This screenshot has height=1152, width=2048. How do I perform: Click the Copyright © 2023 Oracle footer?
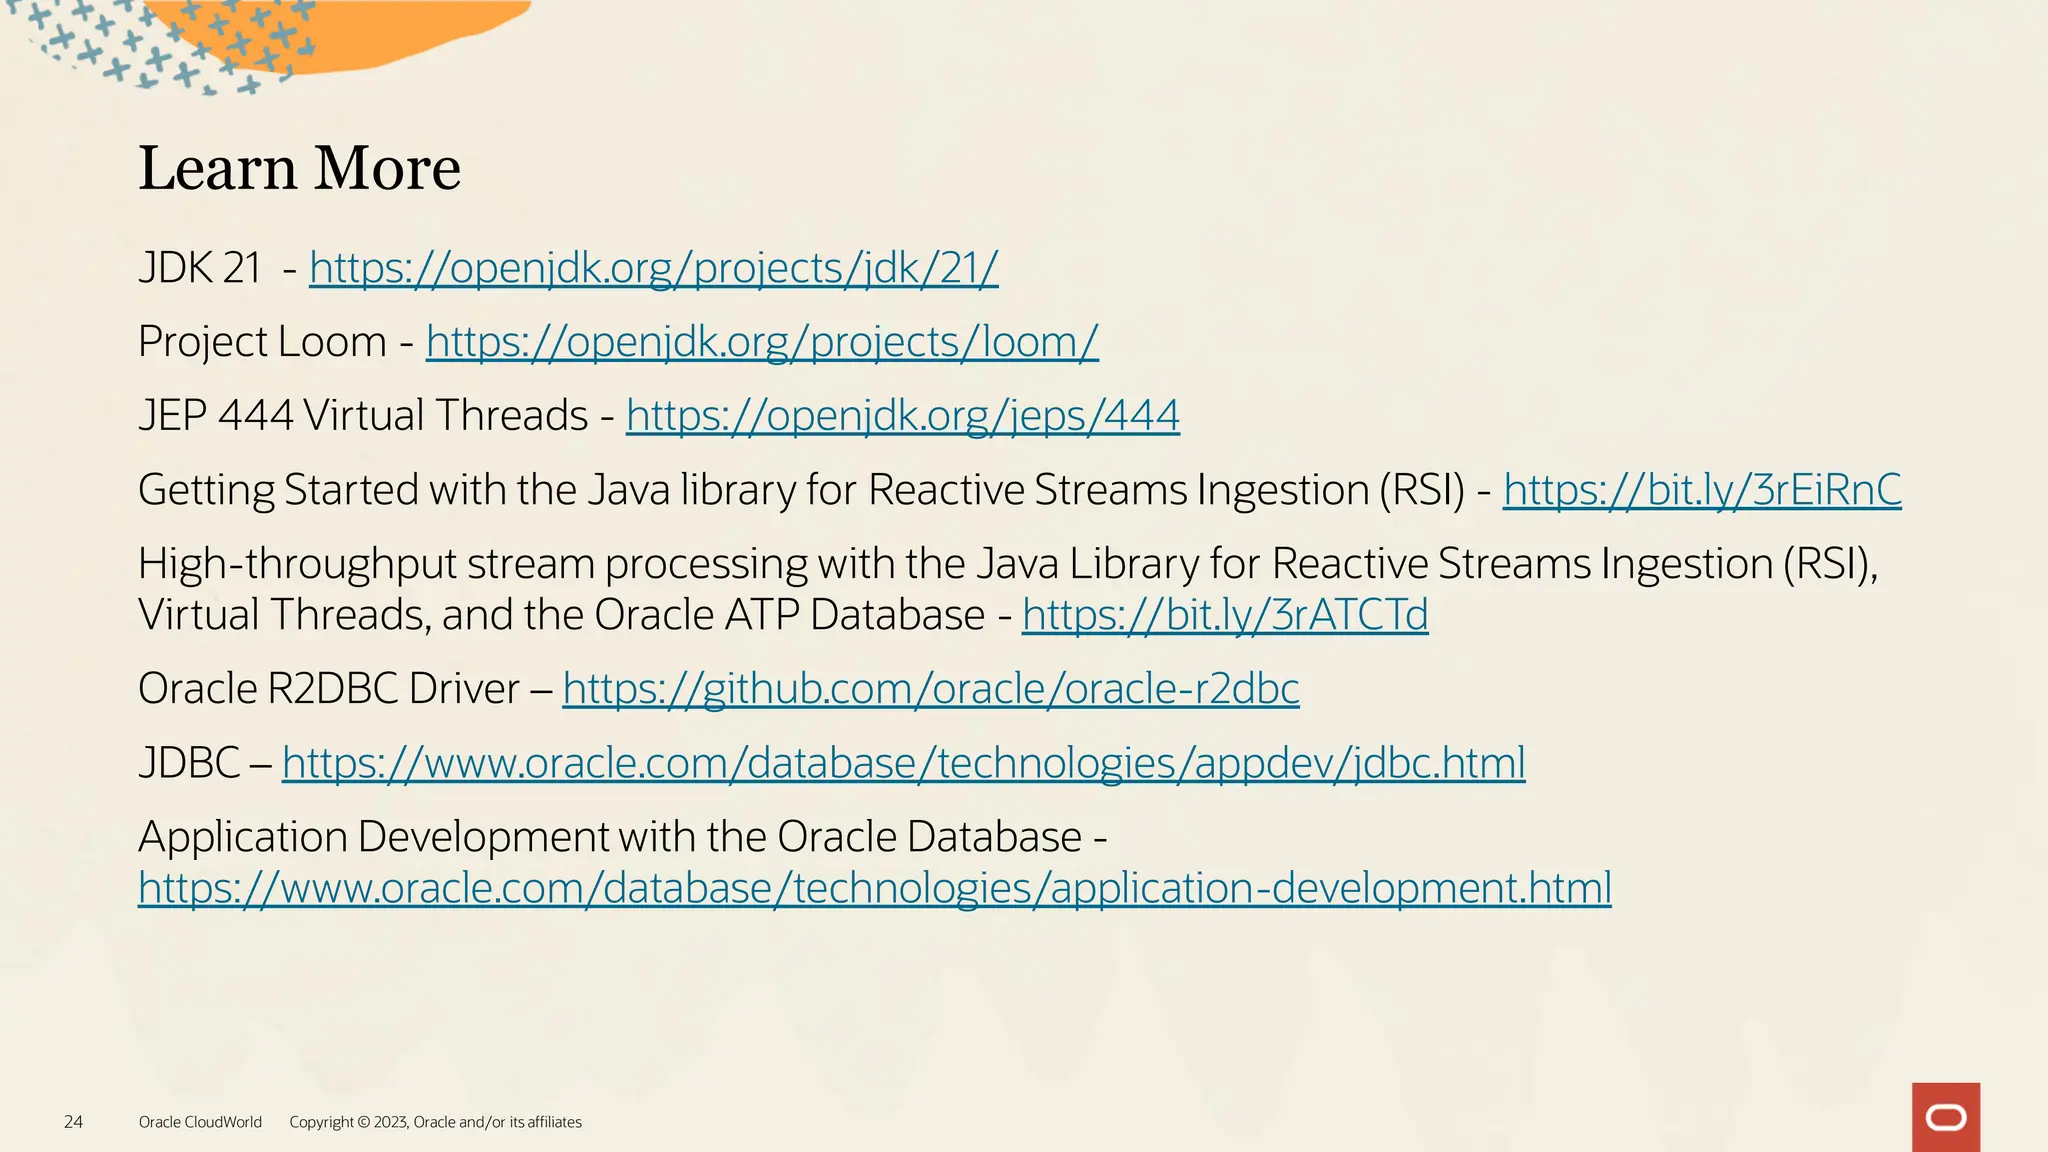[435, 1122]
